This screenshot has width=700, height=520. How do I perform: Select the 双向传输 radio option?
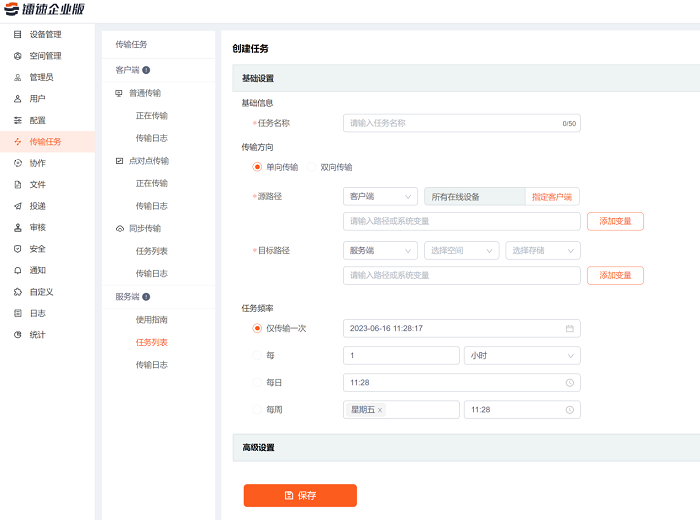312,167
